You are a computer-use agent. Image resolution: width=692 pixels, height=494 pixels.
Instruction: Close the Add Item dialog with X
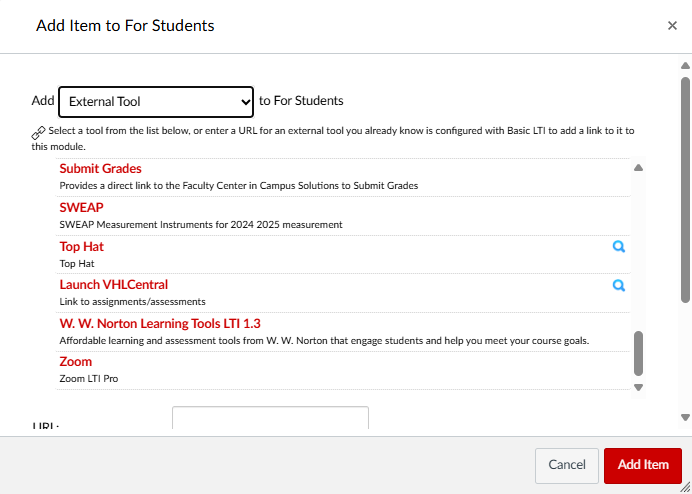click(x=672, y=26)
